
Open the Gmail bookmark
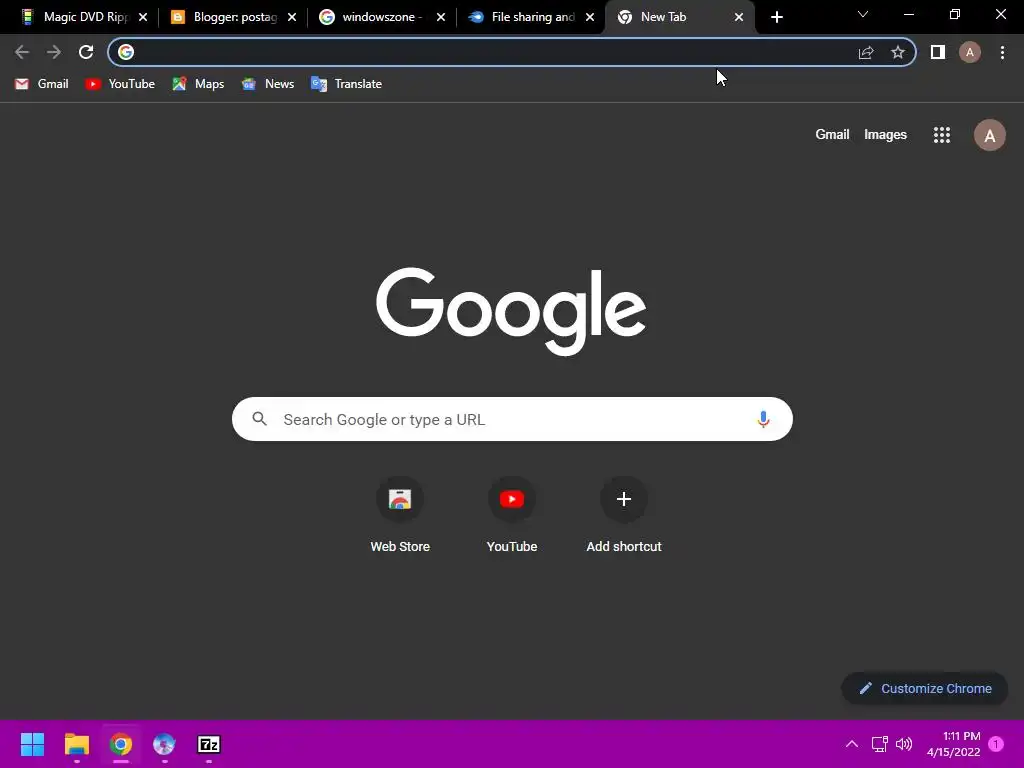[x=42, y=84]
